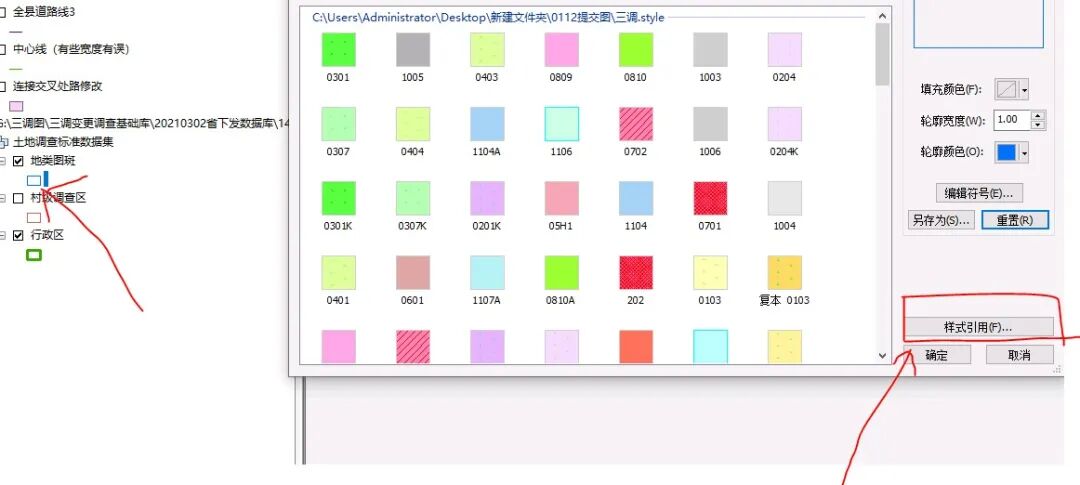This screenshot has width=1080, height=485.
Task: Click the blue 轮廓颜色 color swatch
Action: [x=1006, y=152]
